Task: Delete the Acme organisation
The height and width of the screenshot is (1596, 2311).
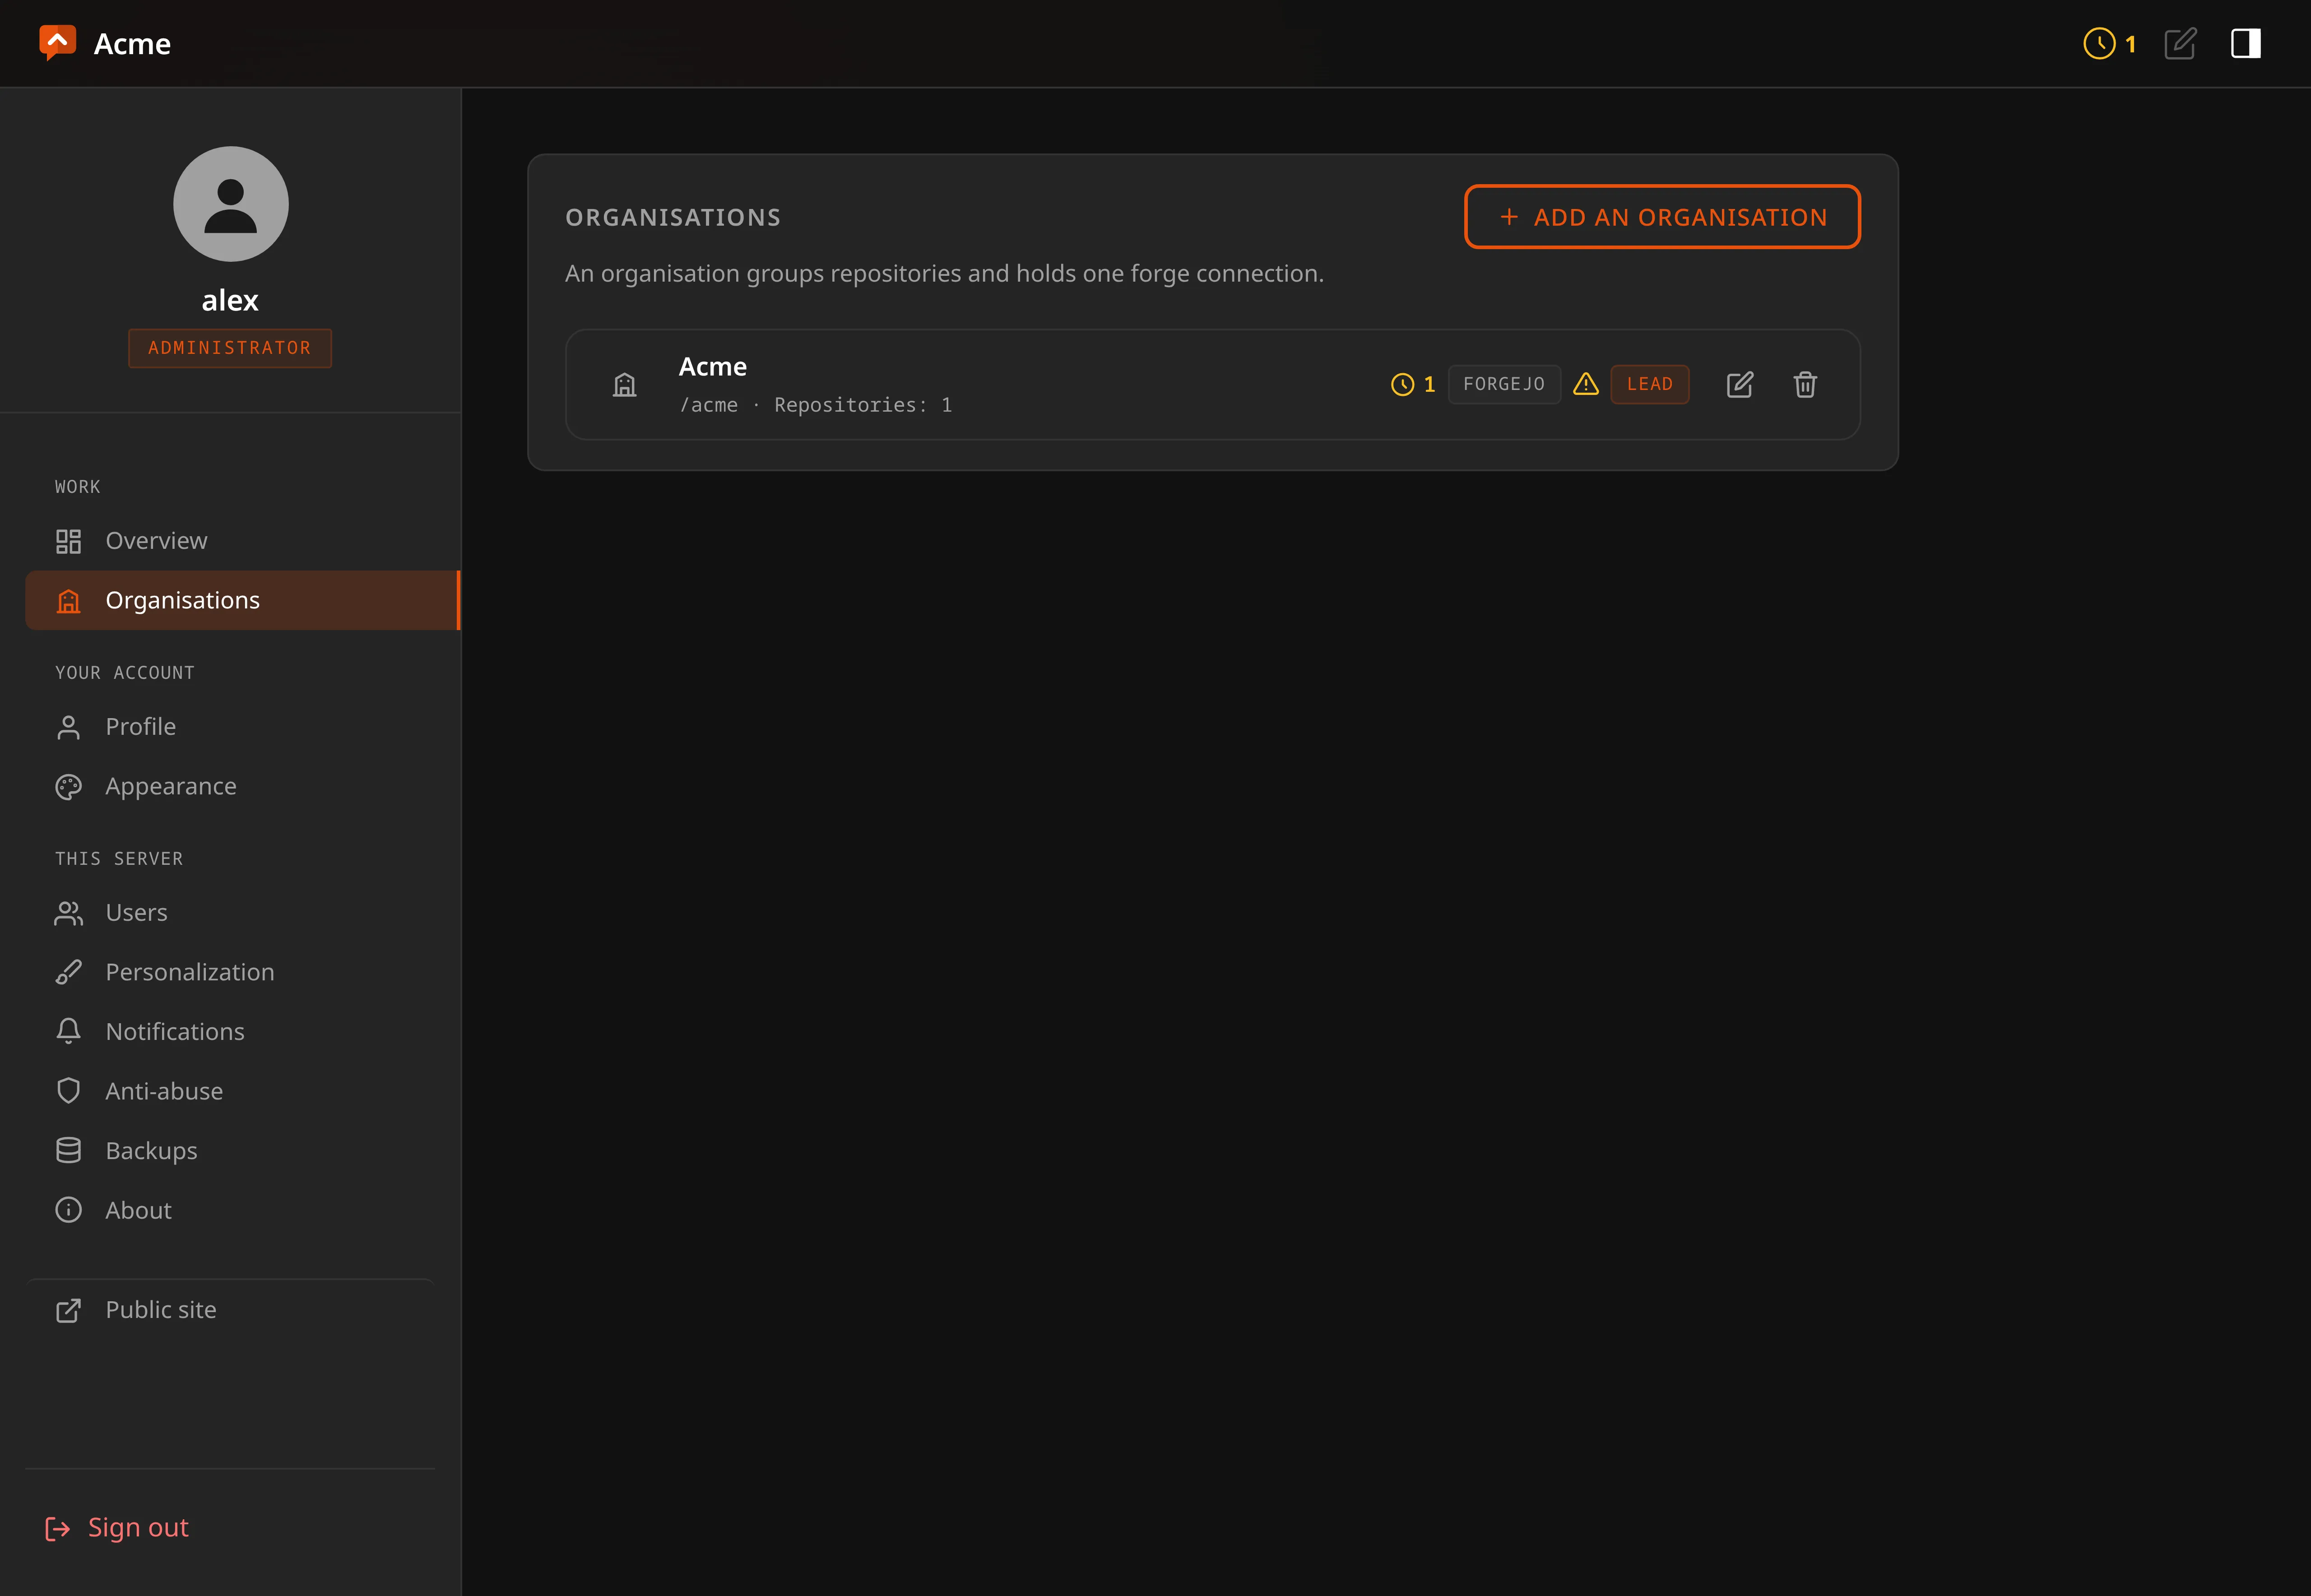Action: (x=1805, y=385)
